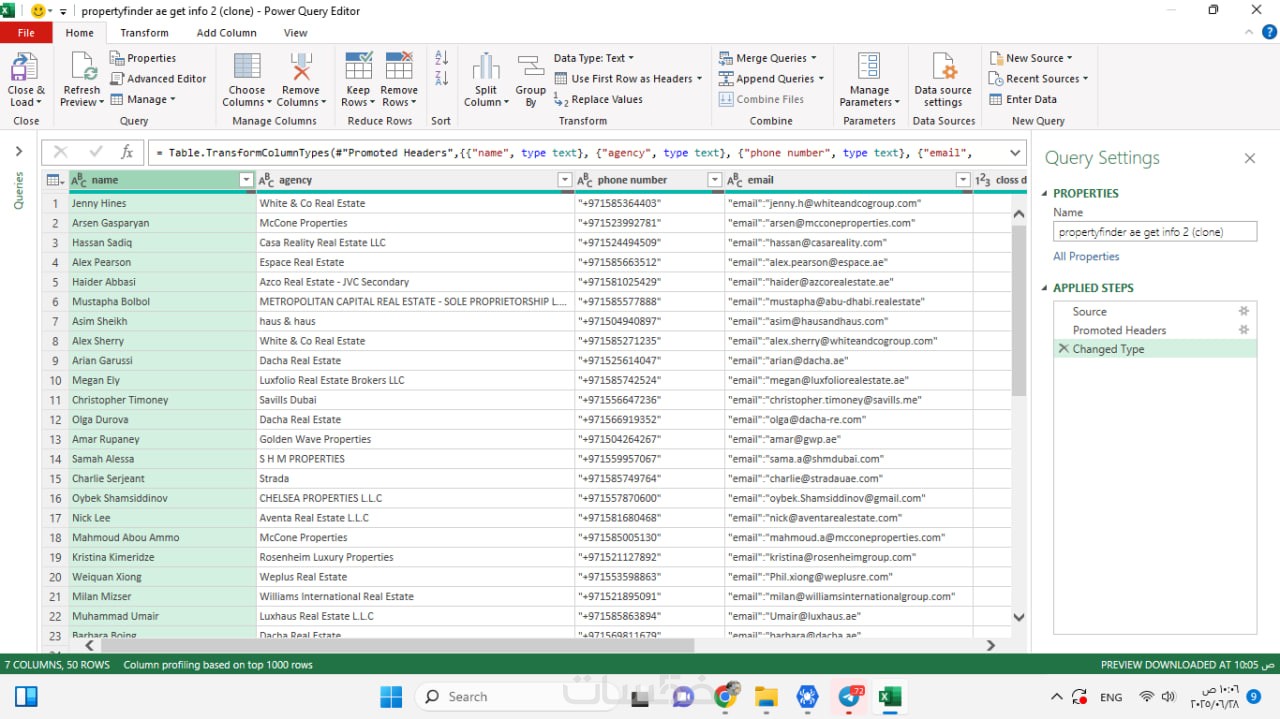Open the name column filter dropdown
Screen dimensions: 1280x719
point(246,180)
